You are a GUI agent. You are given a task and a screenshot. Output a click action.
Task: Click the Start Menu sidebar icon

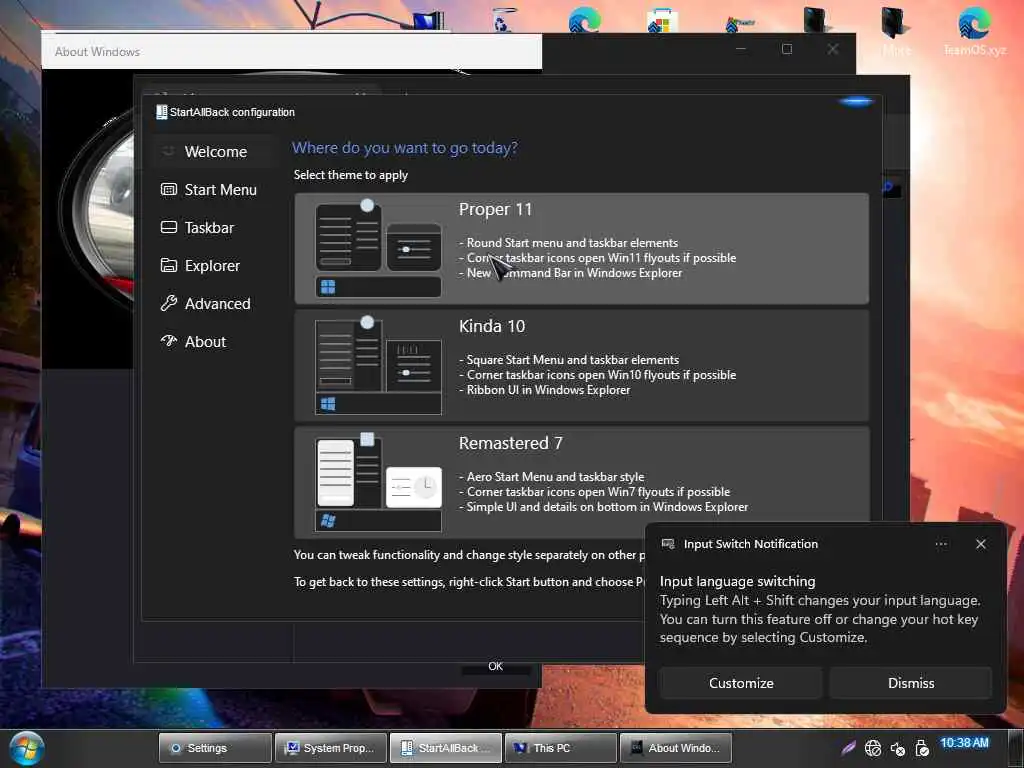tap(168, 189)
